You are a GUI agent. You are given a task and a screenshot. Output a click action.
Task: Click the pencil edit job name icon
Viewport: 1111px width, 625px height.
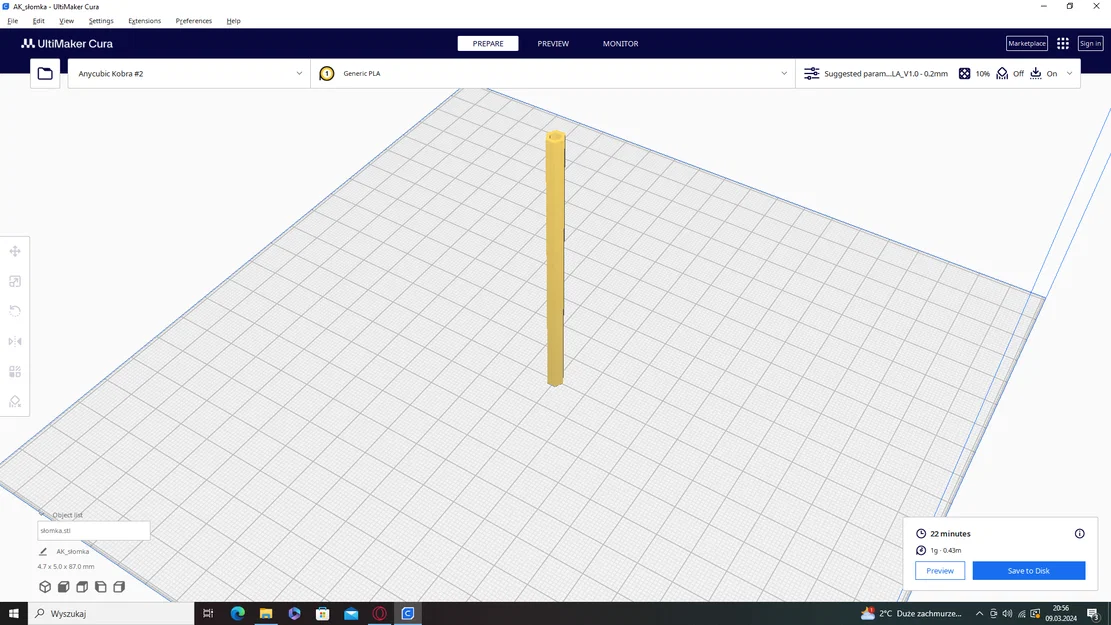[x=43, y=551]
